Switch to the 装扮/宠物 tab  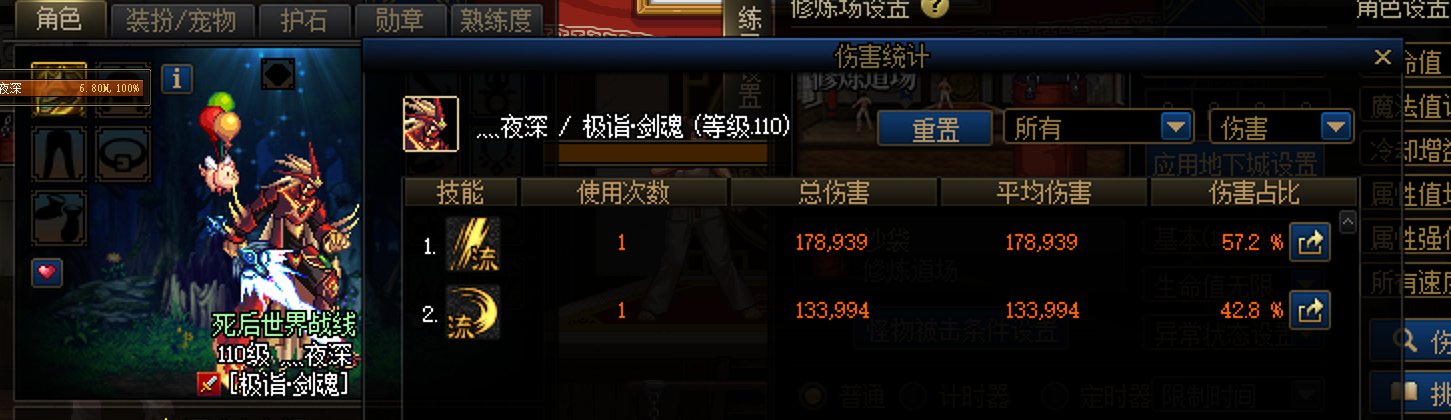pos(181,20)
